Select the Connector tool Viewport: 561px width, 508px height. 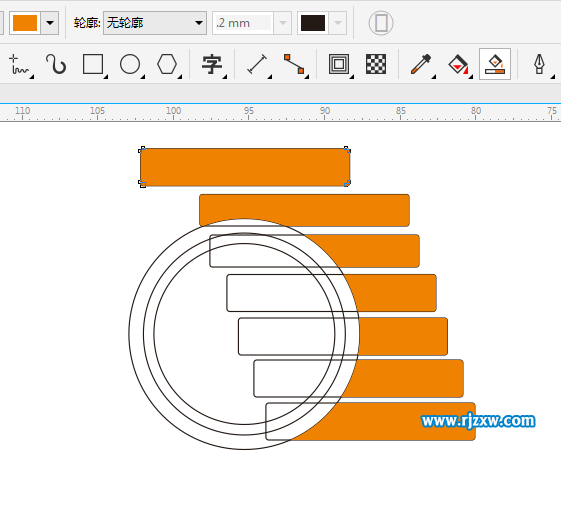pyautogui.click(x=295, y=64)
